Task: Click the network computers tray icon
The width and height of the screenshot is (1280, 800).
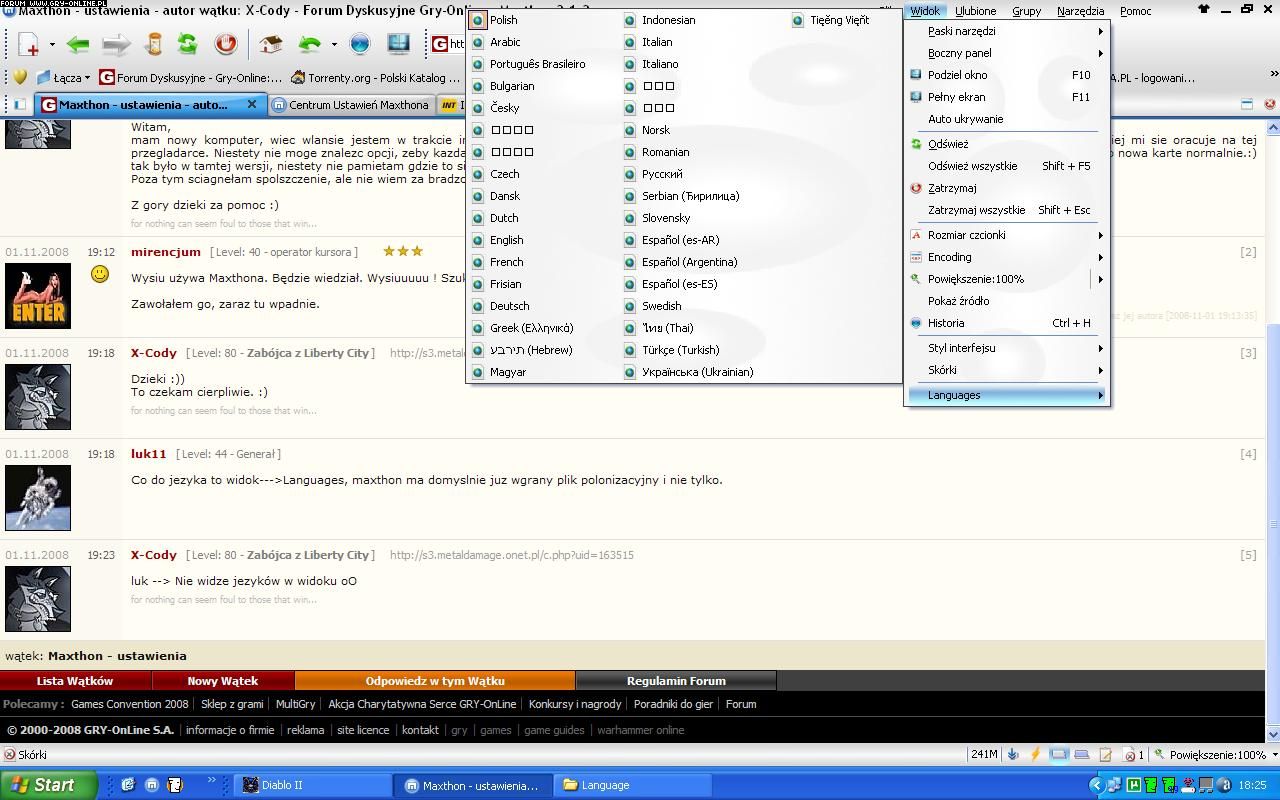Action: pos(1114,785)
